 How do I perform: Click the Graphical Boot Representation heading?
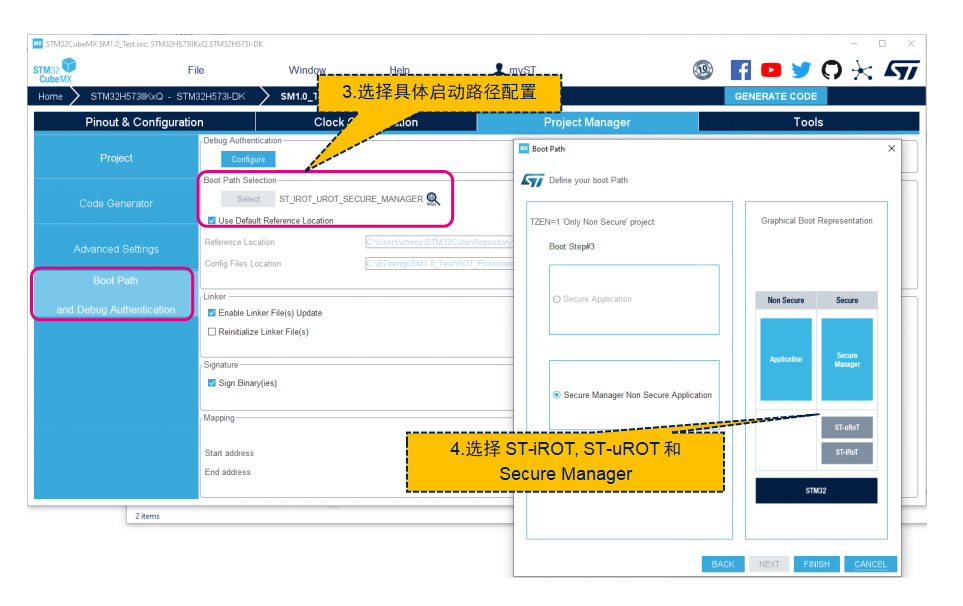(816, 220)
